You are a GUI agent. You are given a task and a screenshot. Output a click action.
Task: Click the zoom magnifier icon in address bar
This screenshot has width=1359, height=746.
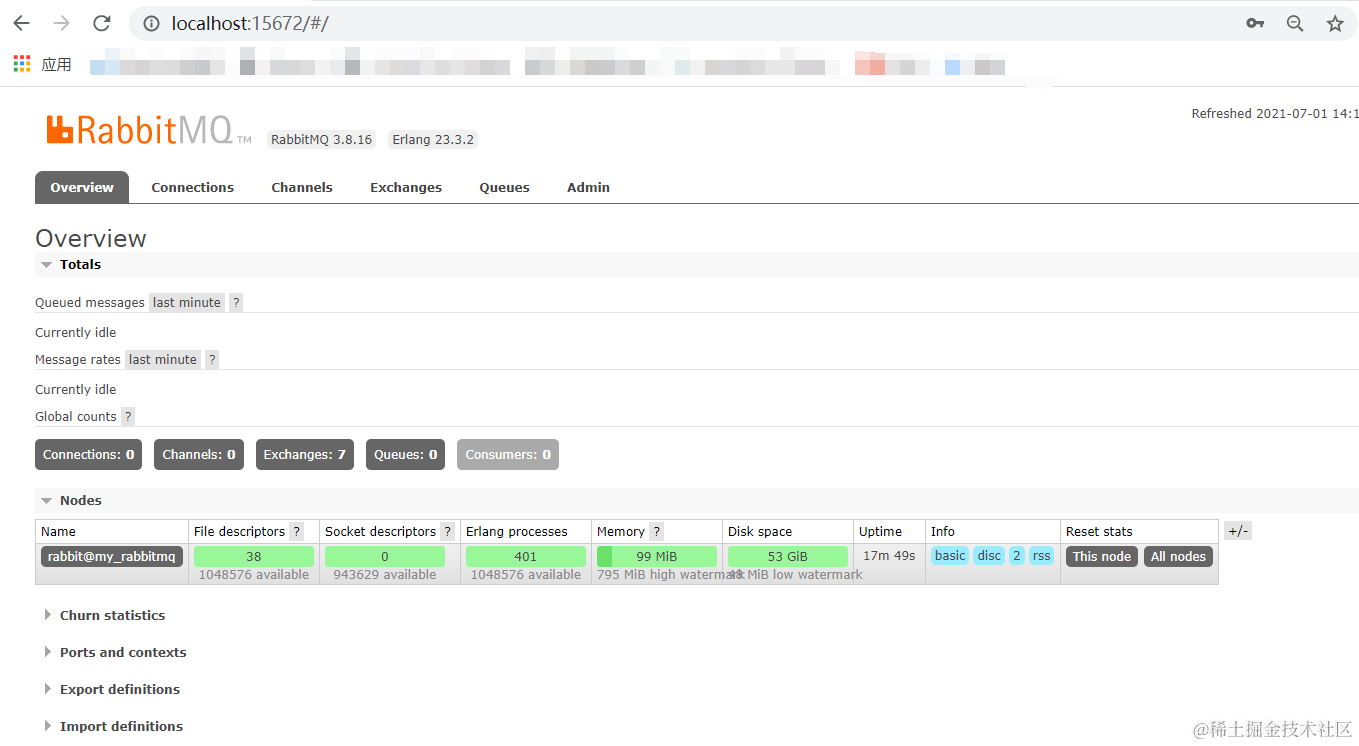click(1295, 23)
